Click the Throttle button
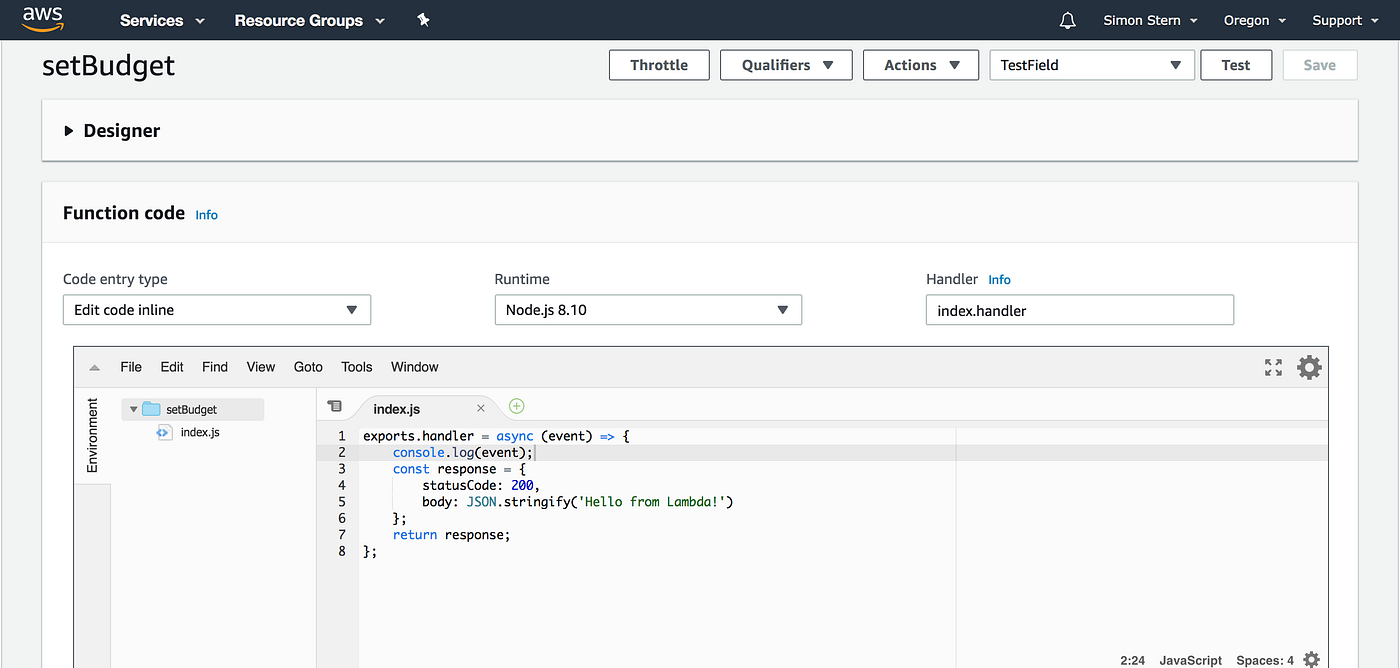Image resolution: width=1400 pixels, height=668 pixels. 659,65
